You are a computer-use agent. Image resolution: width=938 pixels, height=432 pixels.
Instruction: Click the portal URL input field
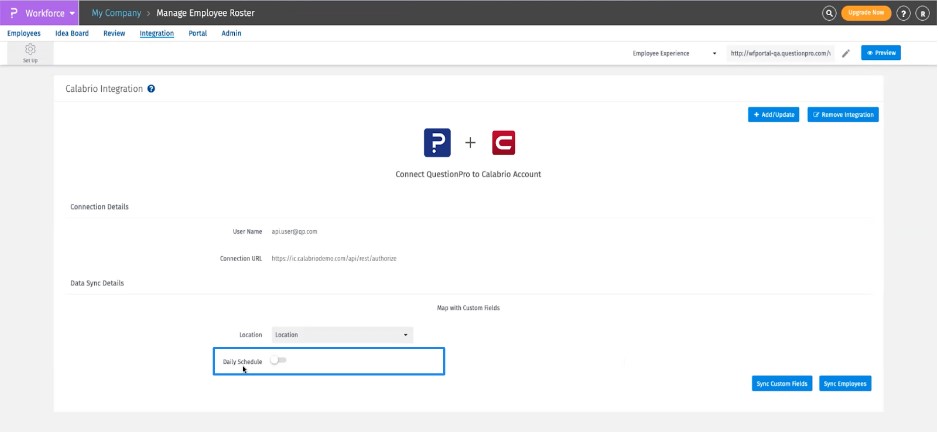pos(780,53)
